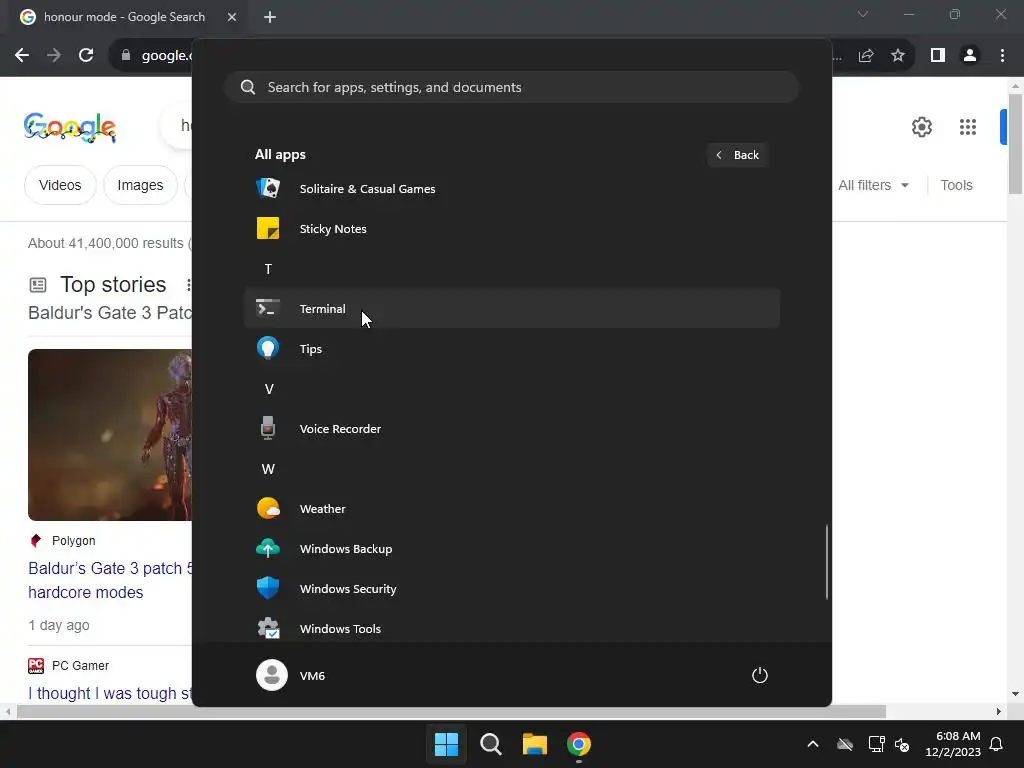Bookmark this page with the star
The width and height of the screenshot is (1024, 768).
click(x=898, y=56)
